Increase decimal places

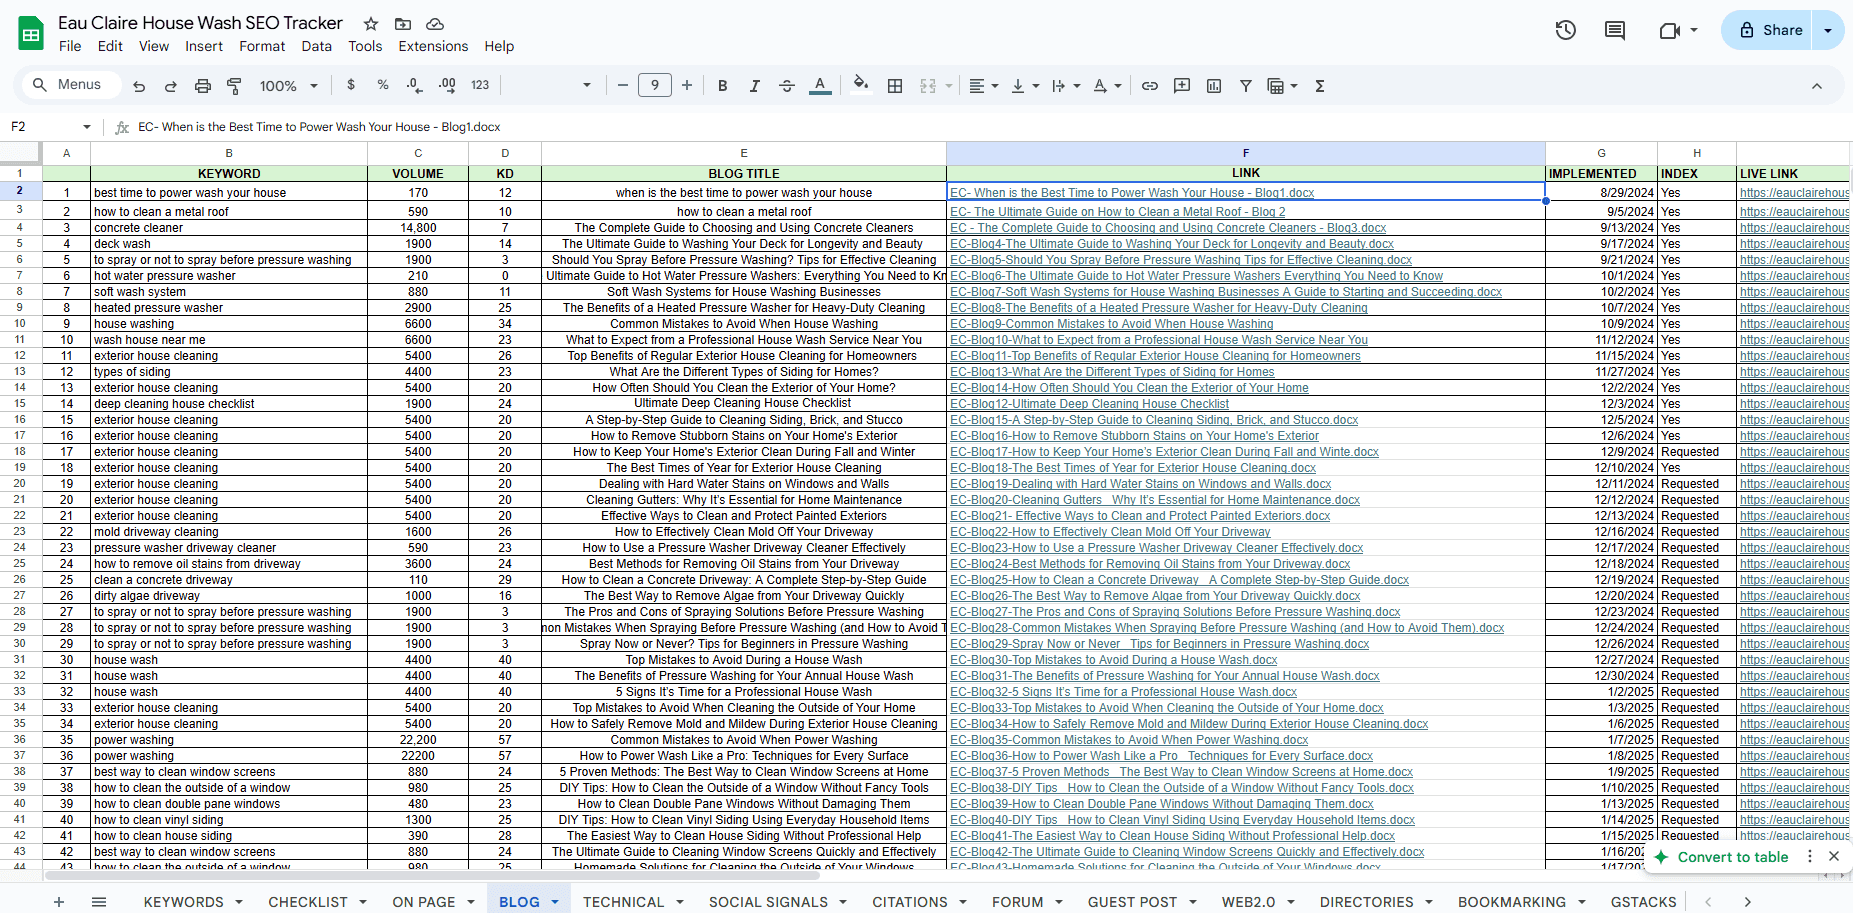tap(447, 85)
